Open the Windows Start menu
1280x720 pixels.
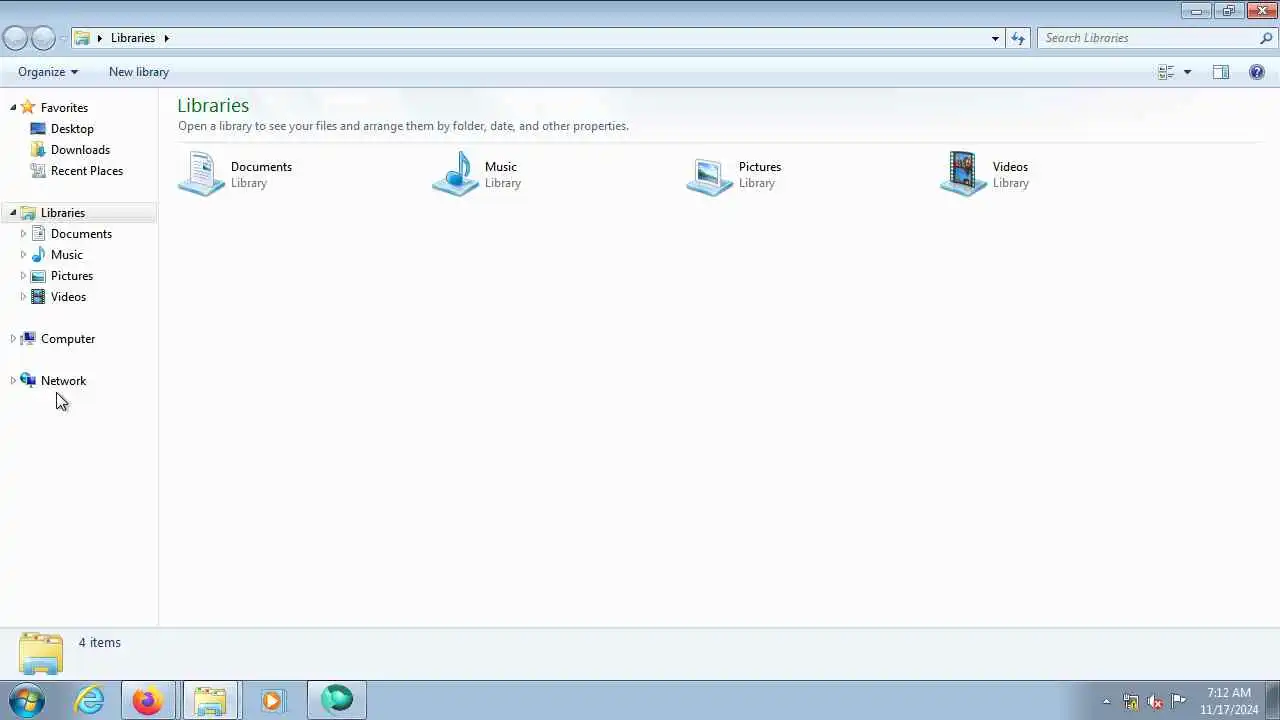coord(27,700)
